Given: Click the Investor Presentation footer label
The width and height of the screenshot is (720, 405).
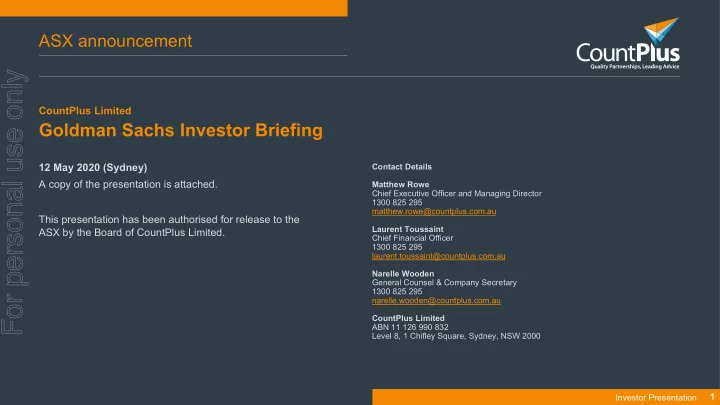Looking at the screenshot, I should (x=656, y=398).
